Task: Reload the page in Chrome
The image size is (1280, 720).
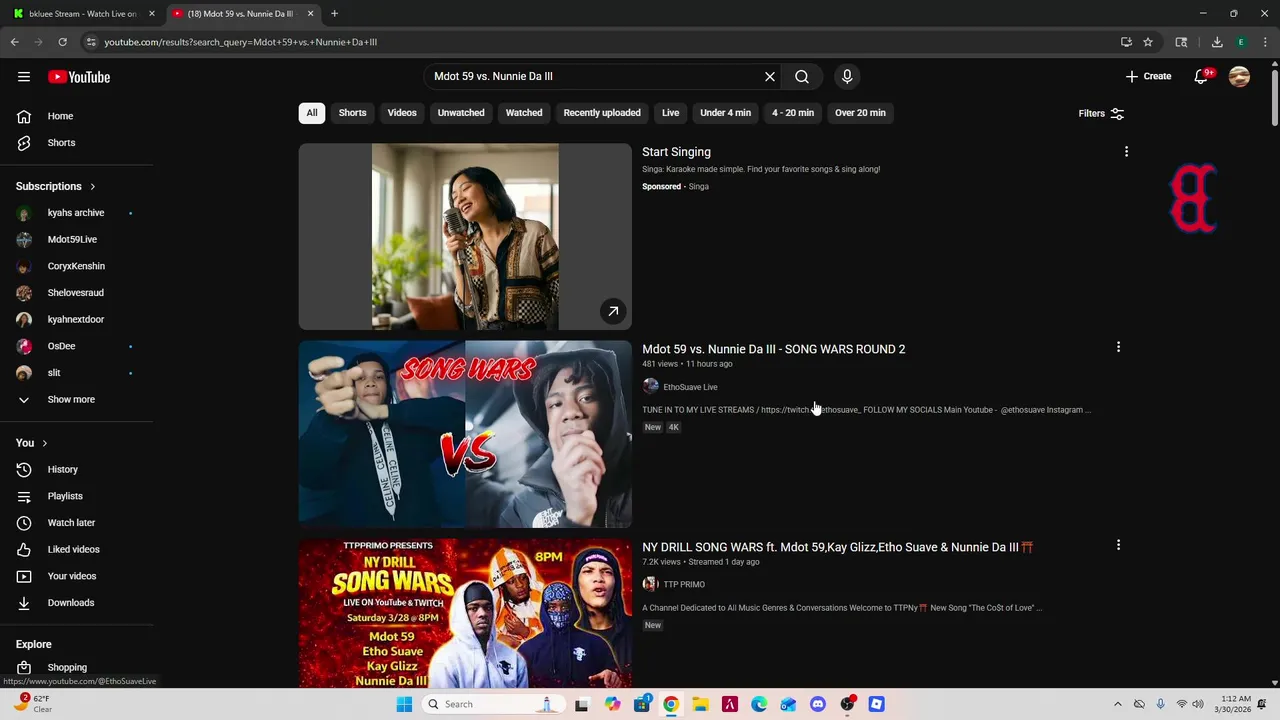Action: click(x=62, y=42)
